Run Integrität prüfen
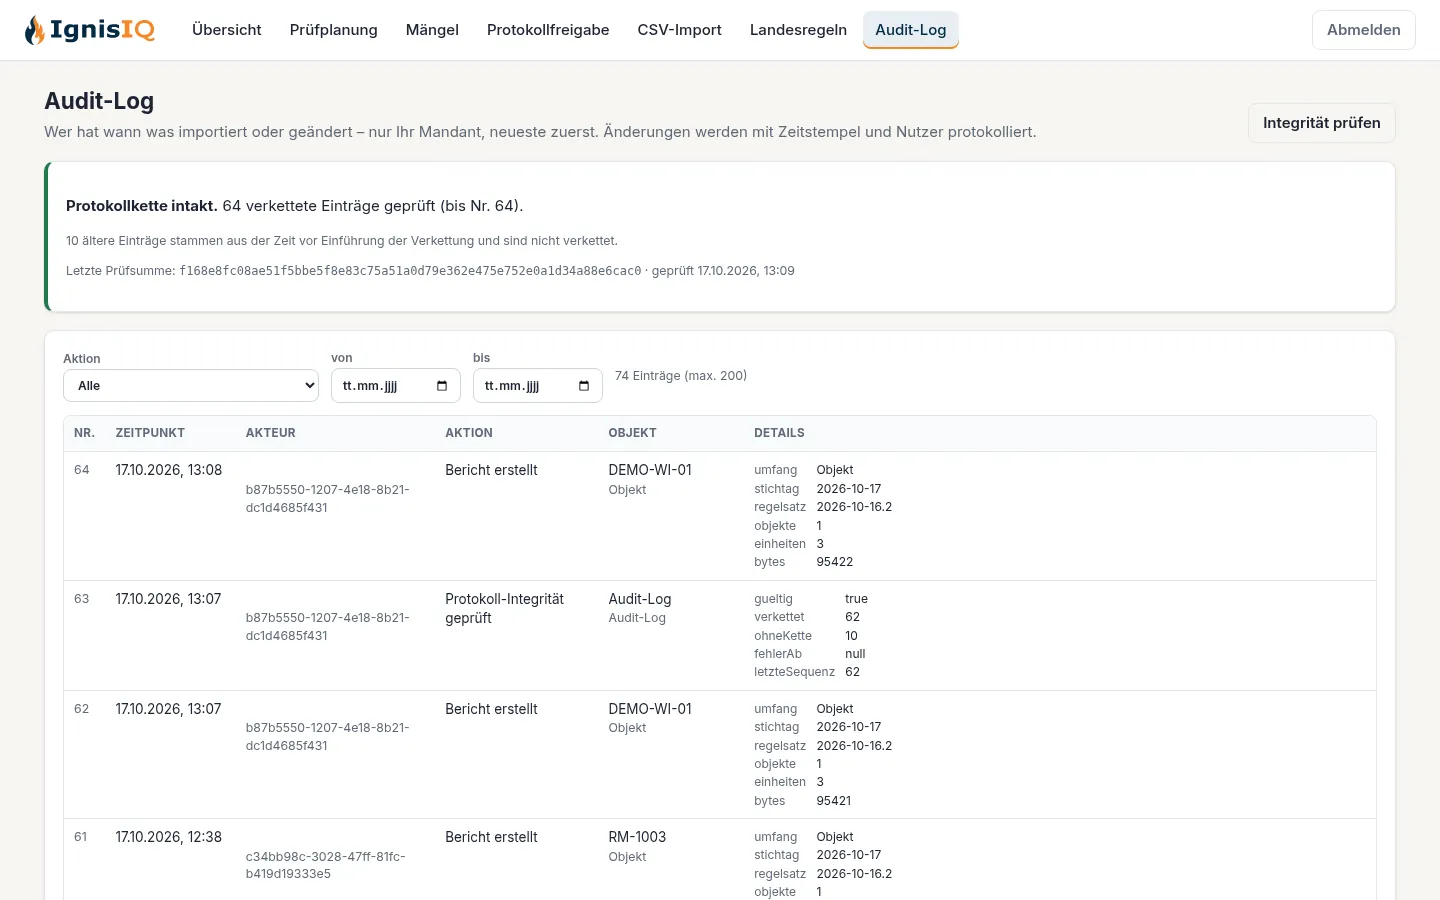This screenshot has width=1440, height=900. 1322,123
